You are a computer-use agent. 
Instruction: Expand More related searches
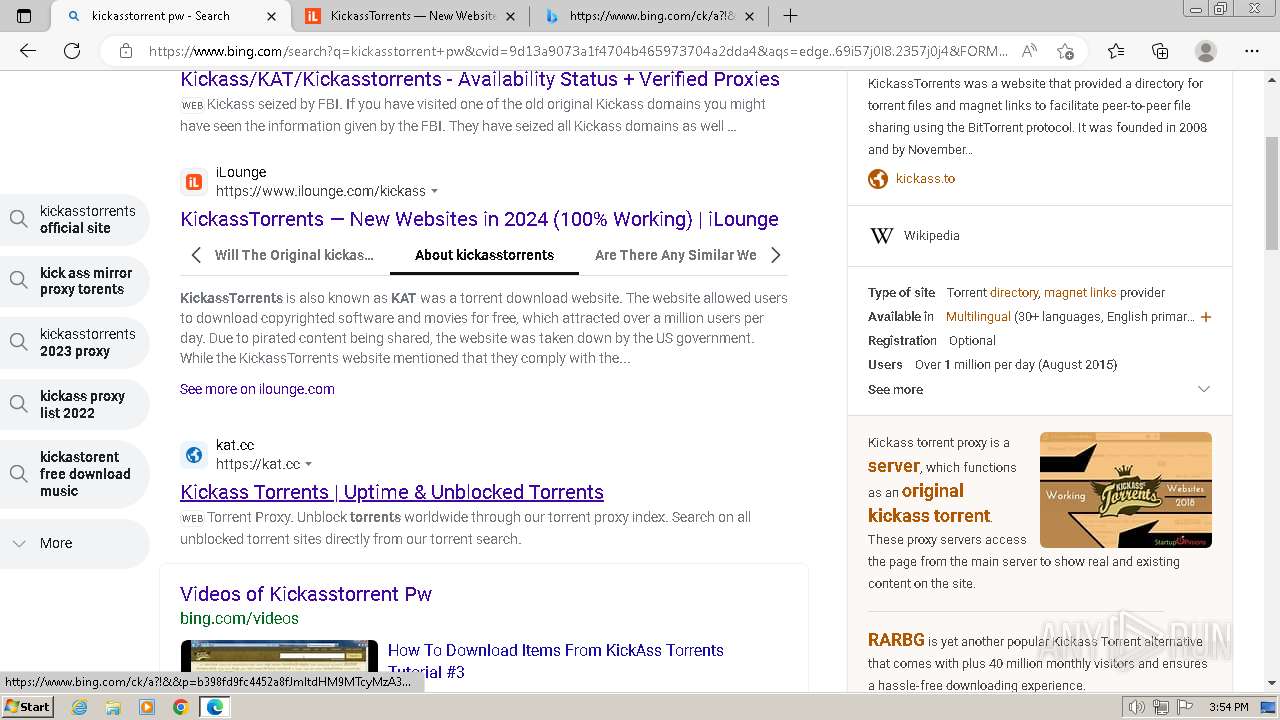tap(74, 543)
